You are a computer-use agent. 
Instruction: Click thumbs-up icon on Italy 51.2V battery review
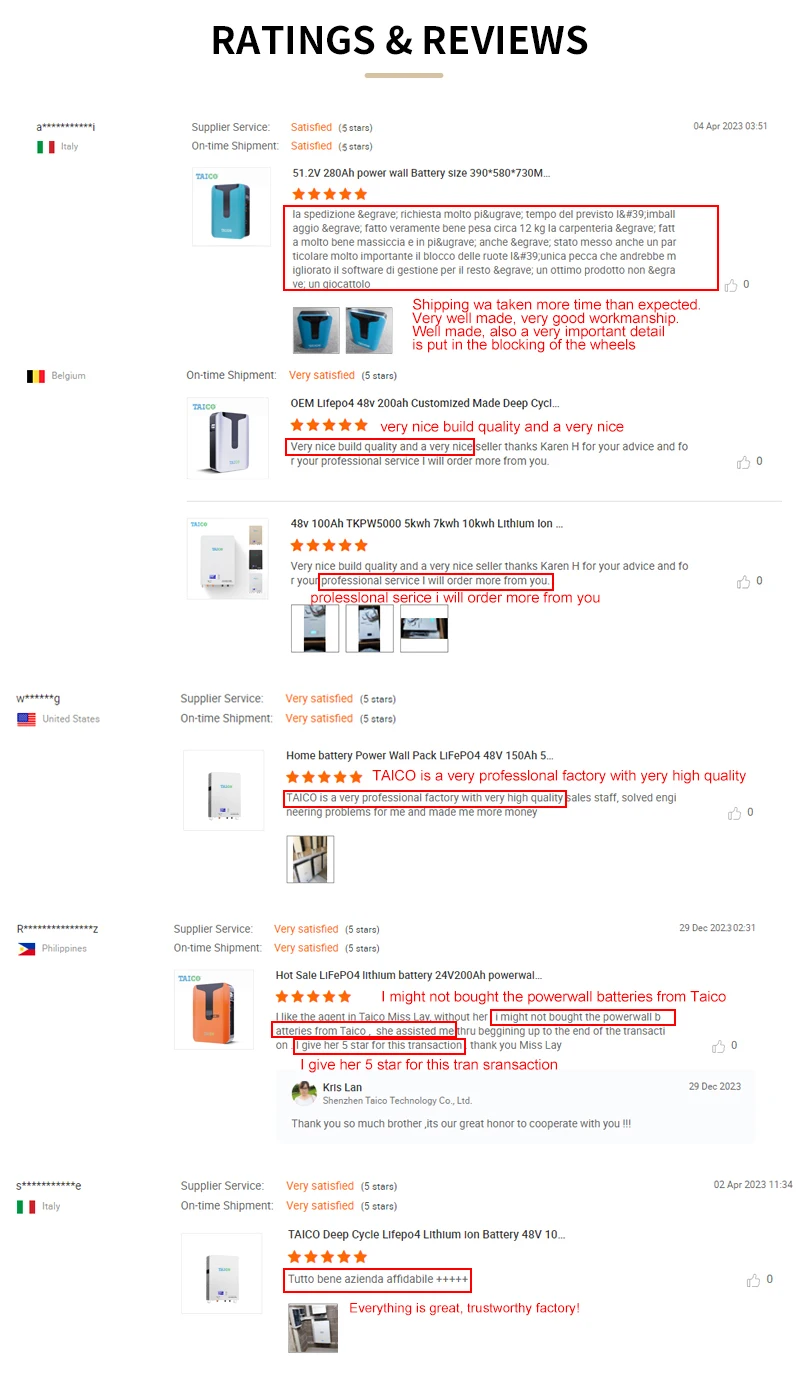[x=731, y=285]
